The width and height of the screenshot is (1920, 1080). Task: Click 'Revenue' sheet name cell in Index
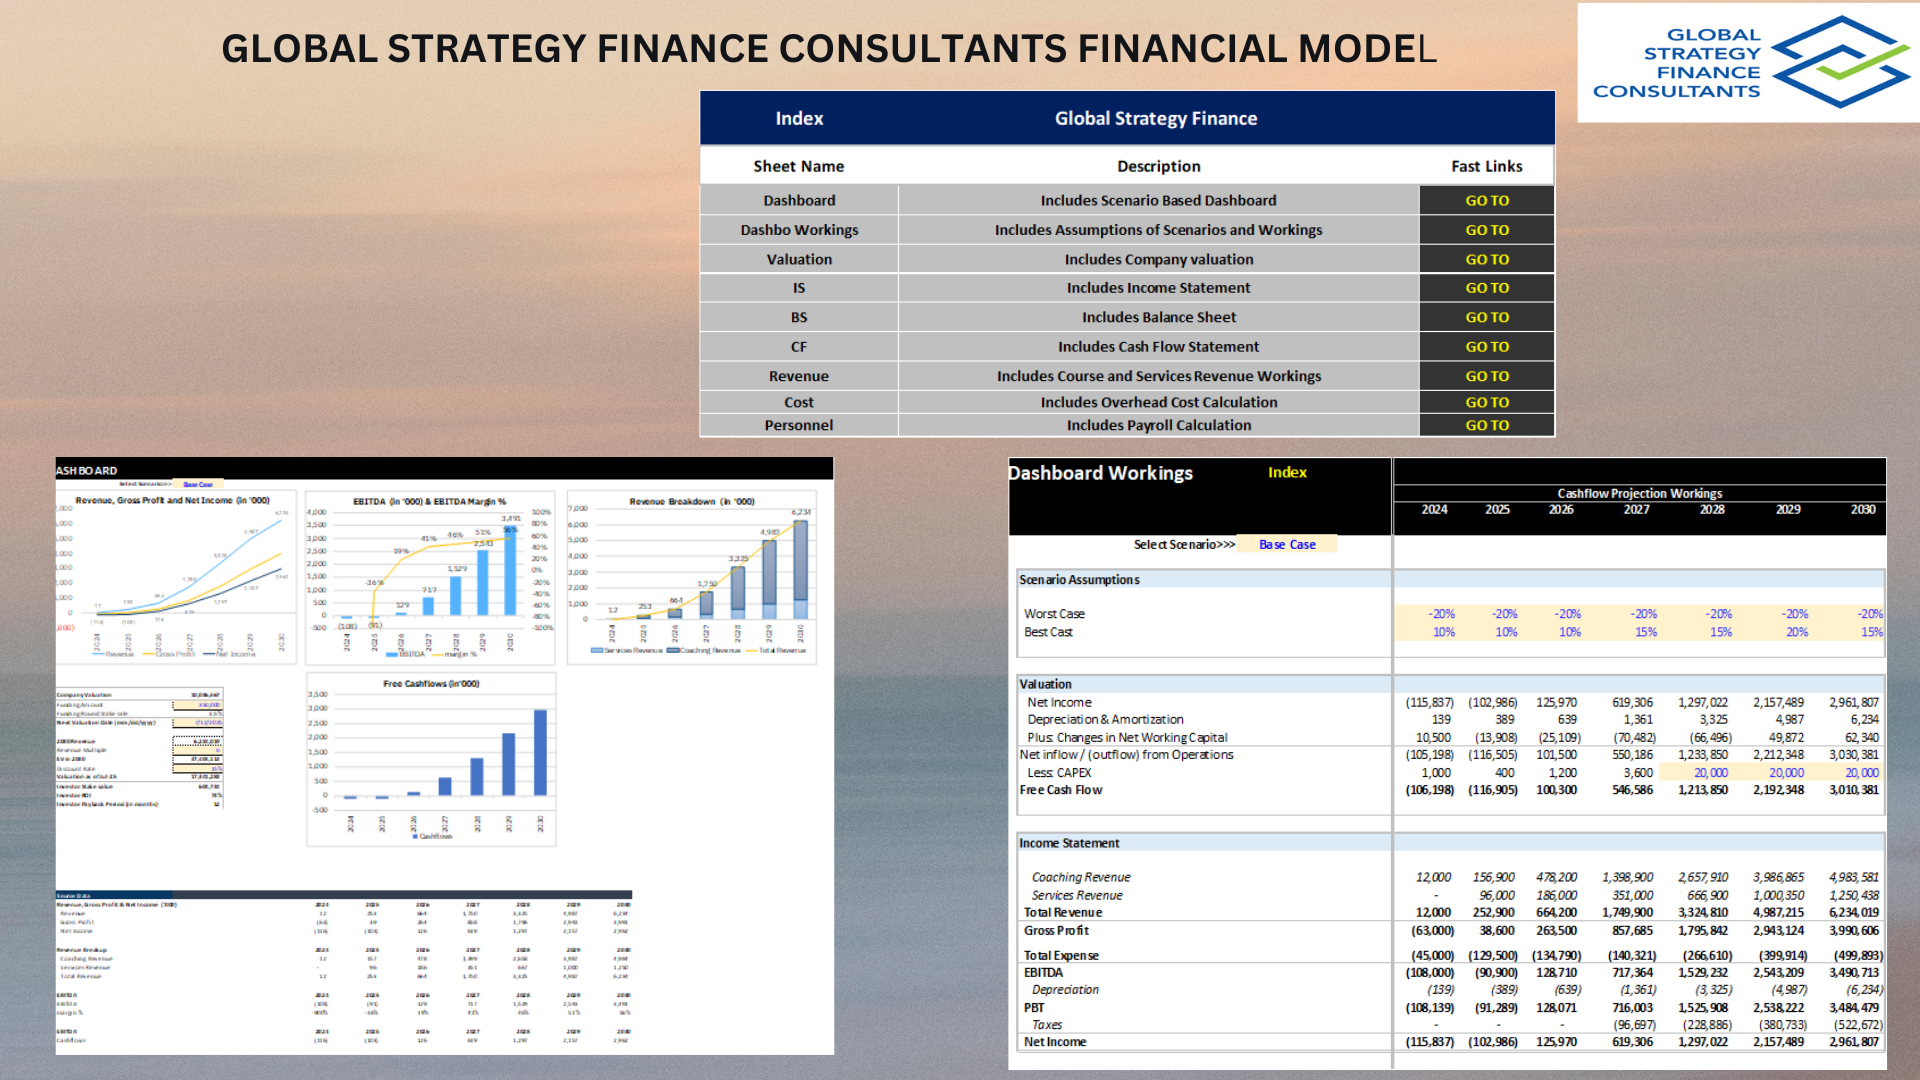(x=799, y=376)
